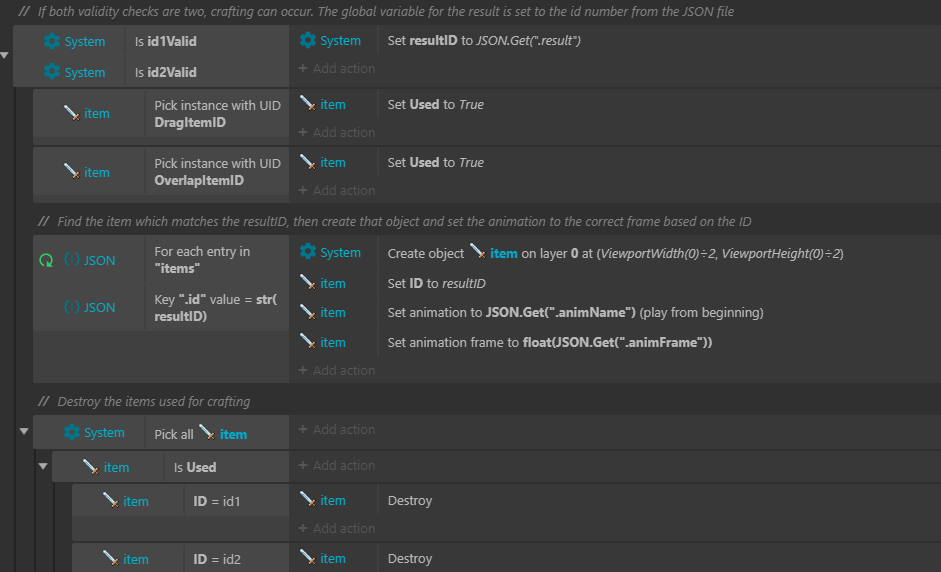Click the item icon beside Set ID to resultID
This screenshot has width=941, height=572.
(x=307, y=283)
